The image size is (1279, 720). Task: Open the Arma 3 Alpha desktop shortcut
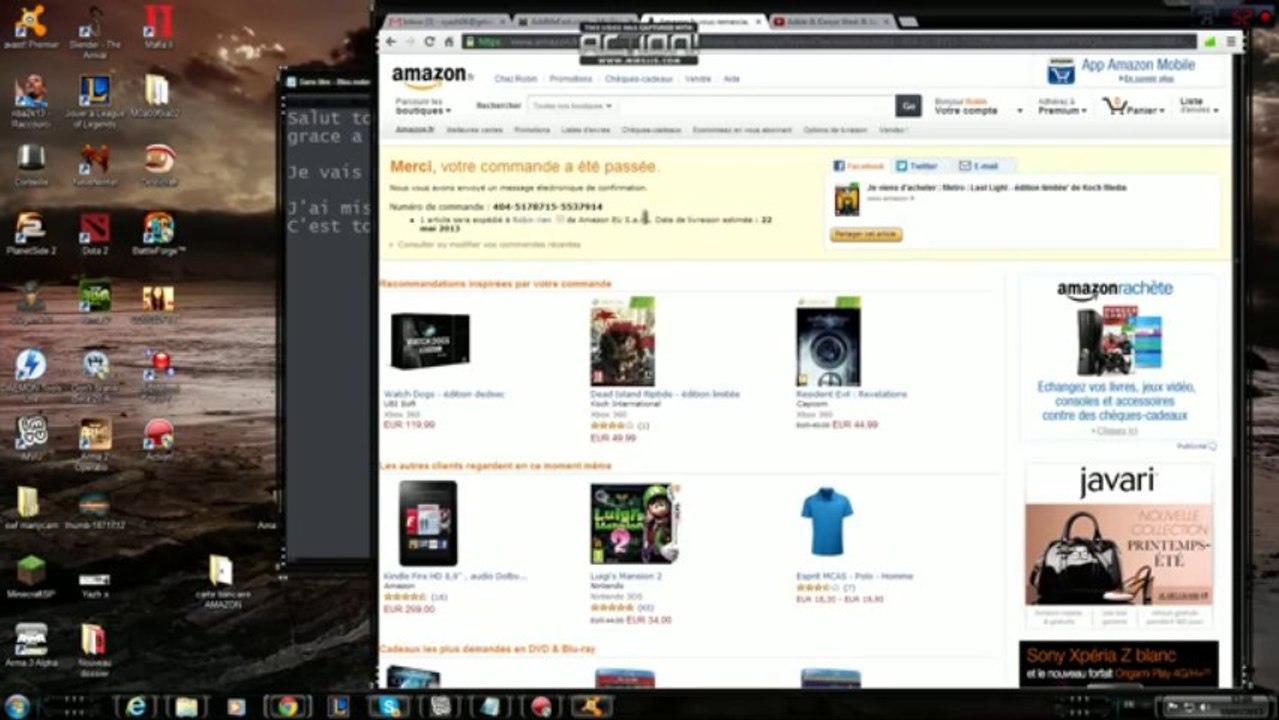coord(30,646)
